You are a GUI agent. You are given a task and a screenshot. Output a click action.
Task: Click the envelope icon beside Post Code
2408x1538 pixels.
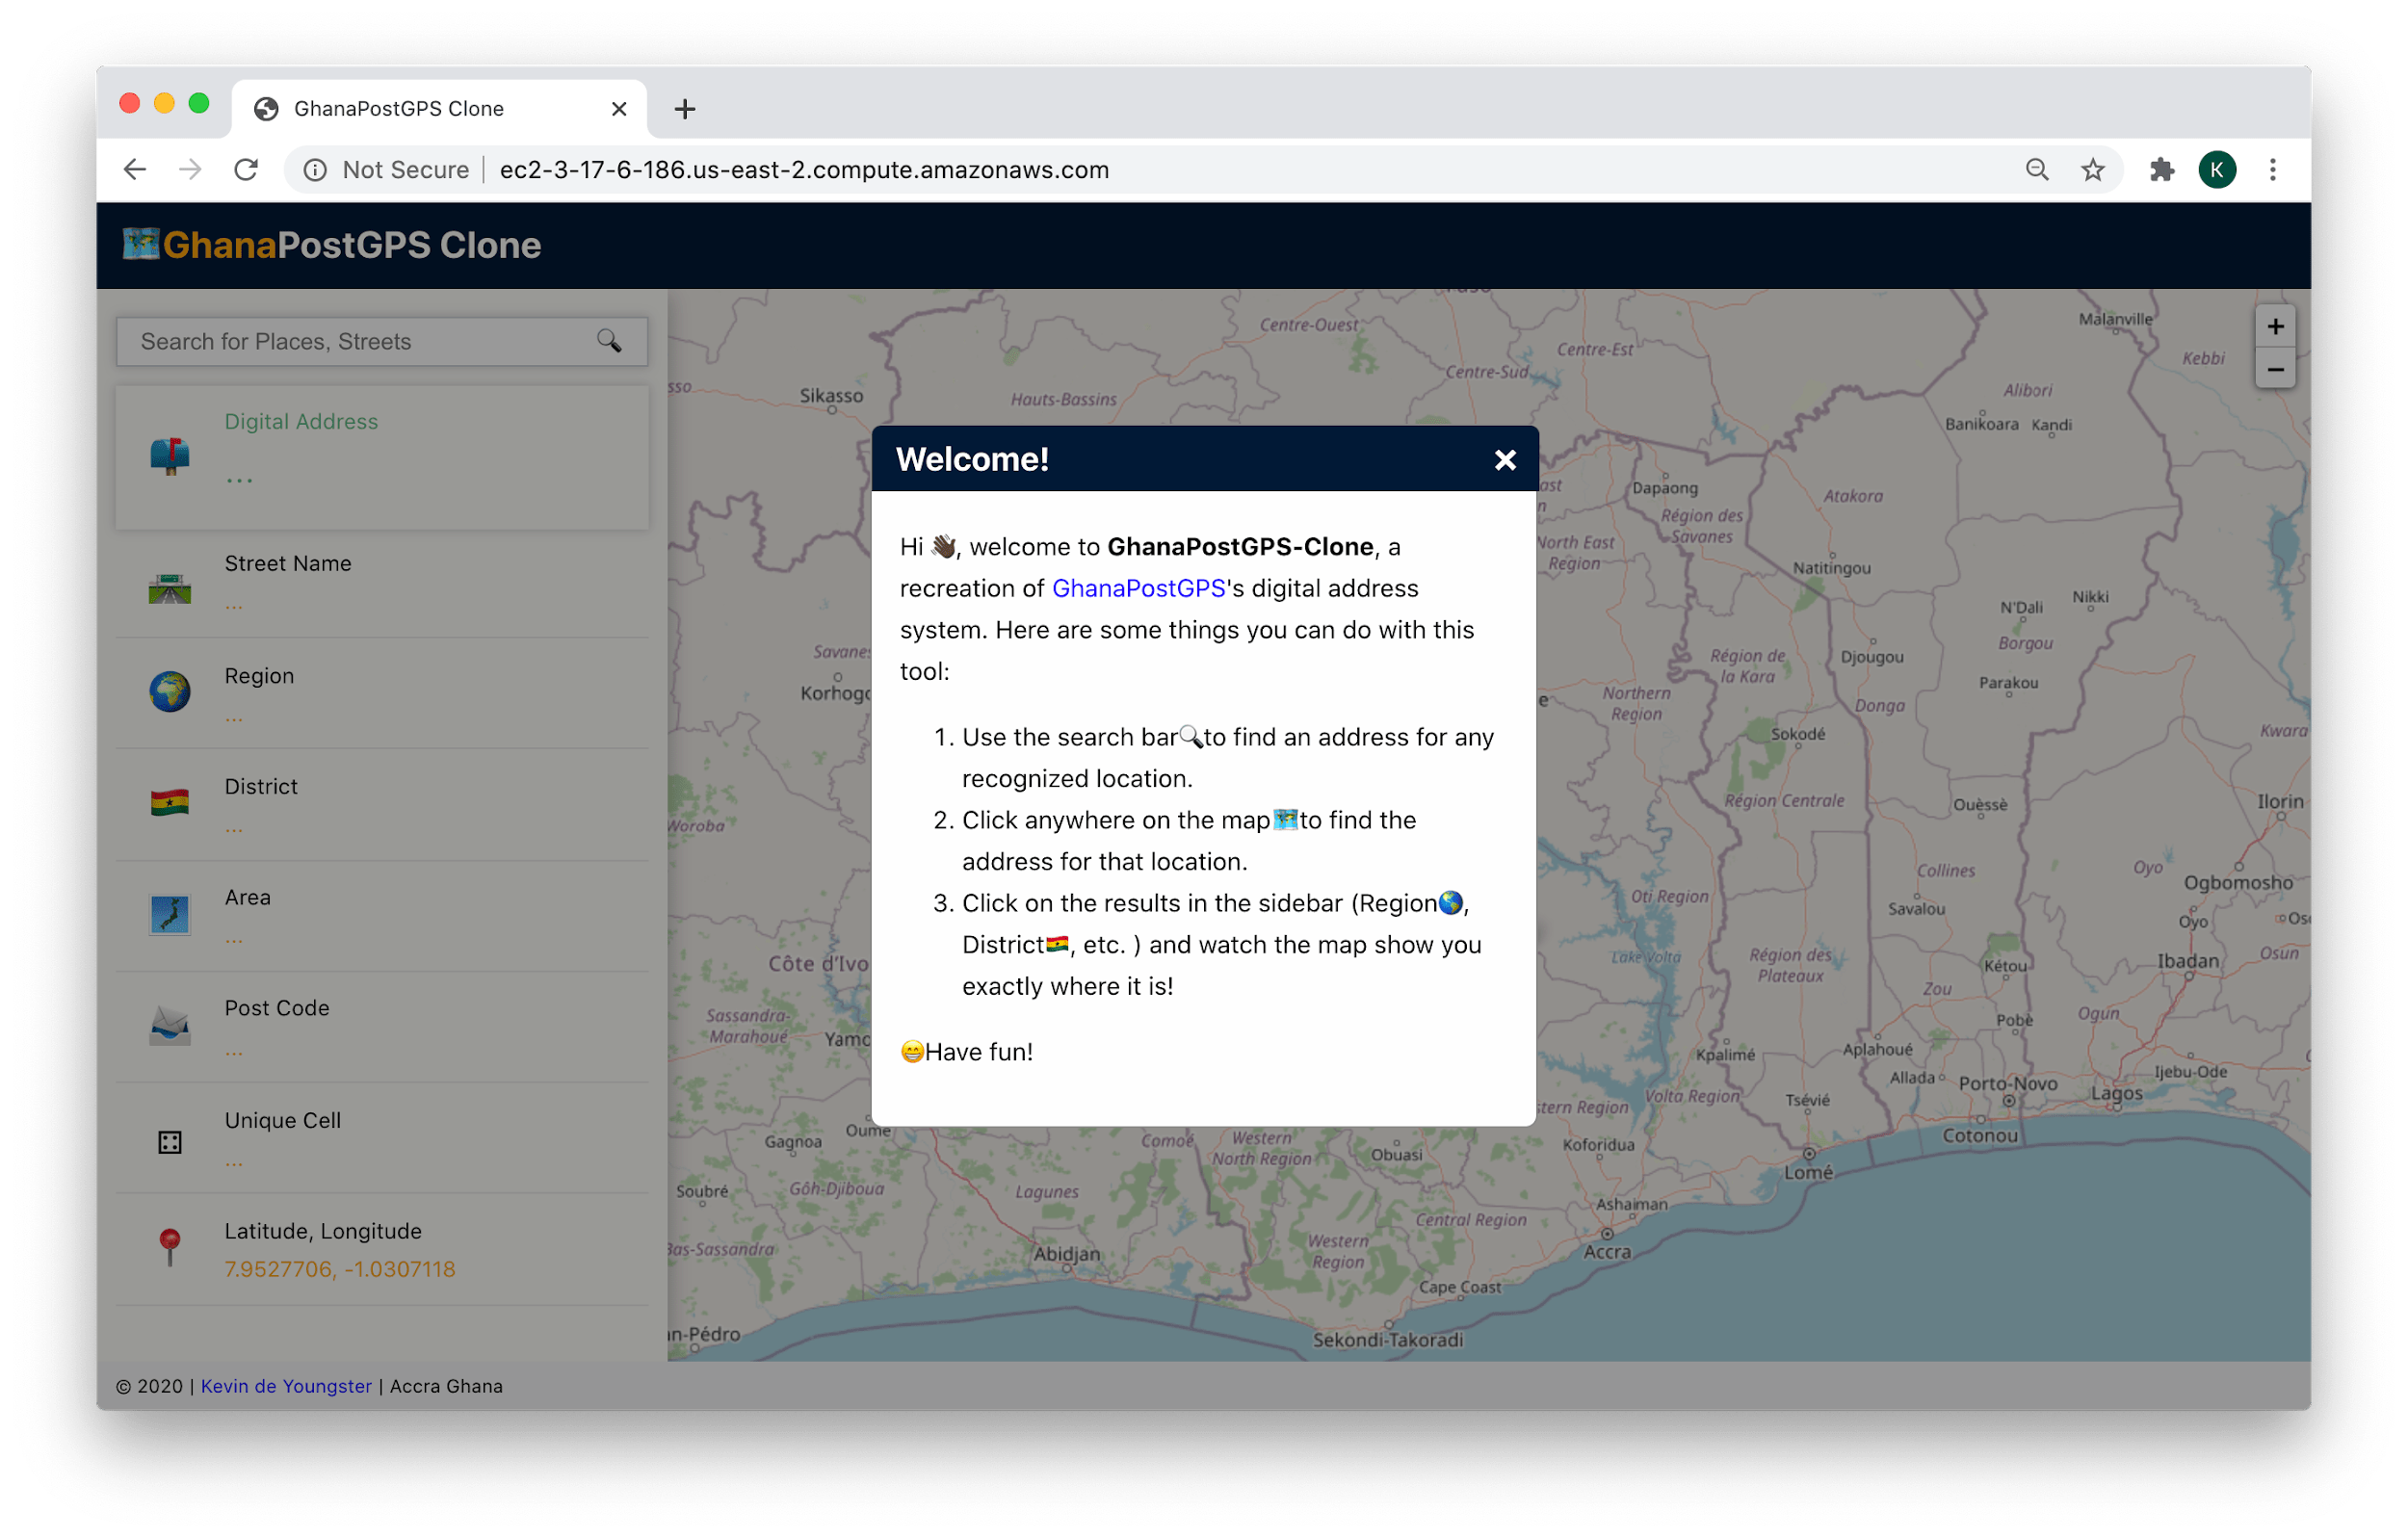[170, 1025]
